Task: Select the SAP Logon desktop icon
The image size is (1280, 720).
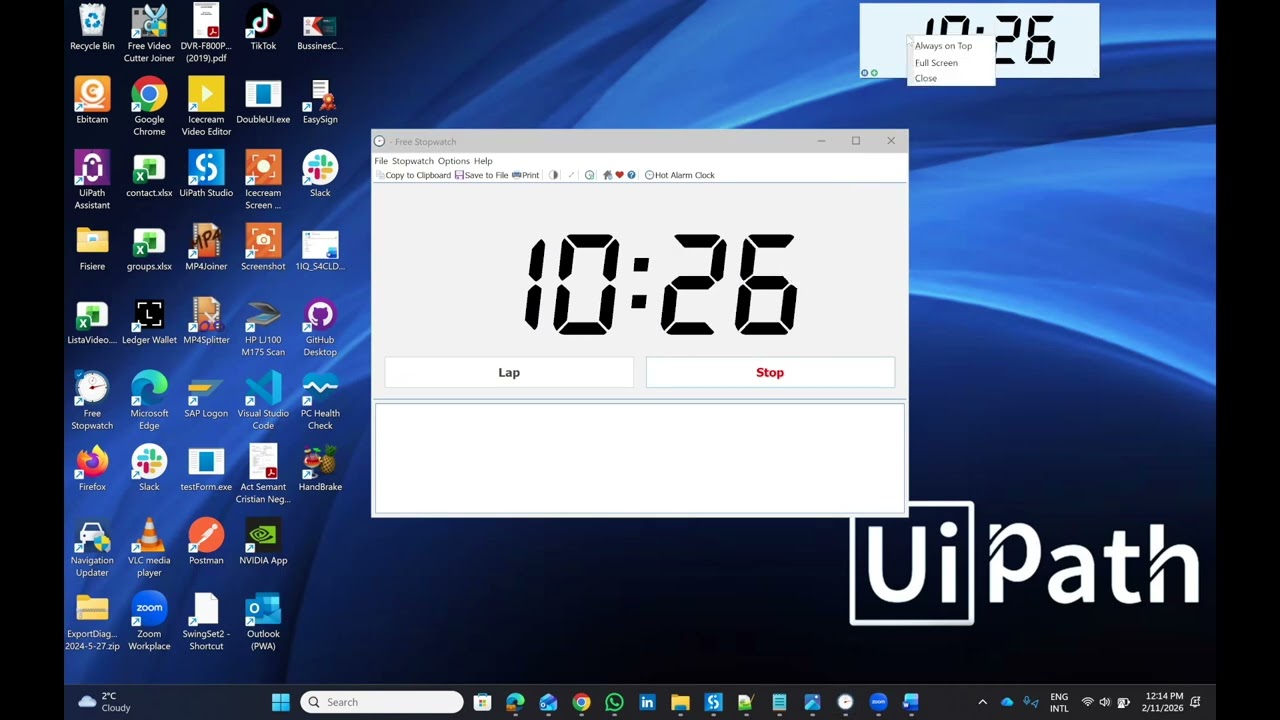Action: [x=206, y=395]
